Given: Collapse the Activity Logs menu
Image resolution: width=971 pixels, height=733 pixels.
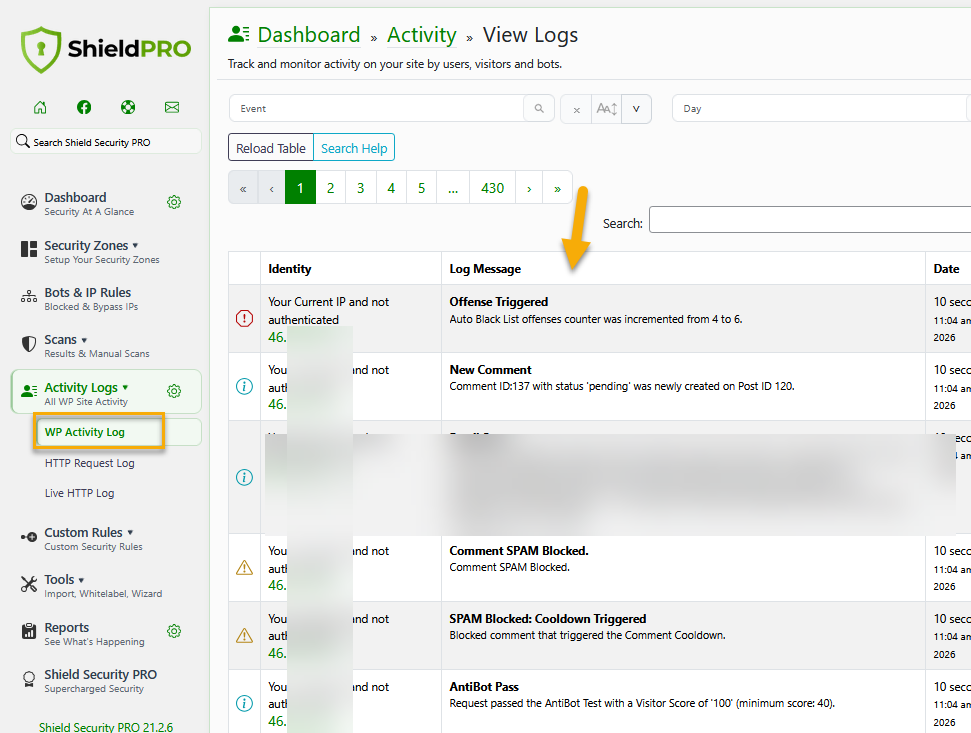Looking at the screenshot, I should [125, 388].
